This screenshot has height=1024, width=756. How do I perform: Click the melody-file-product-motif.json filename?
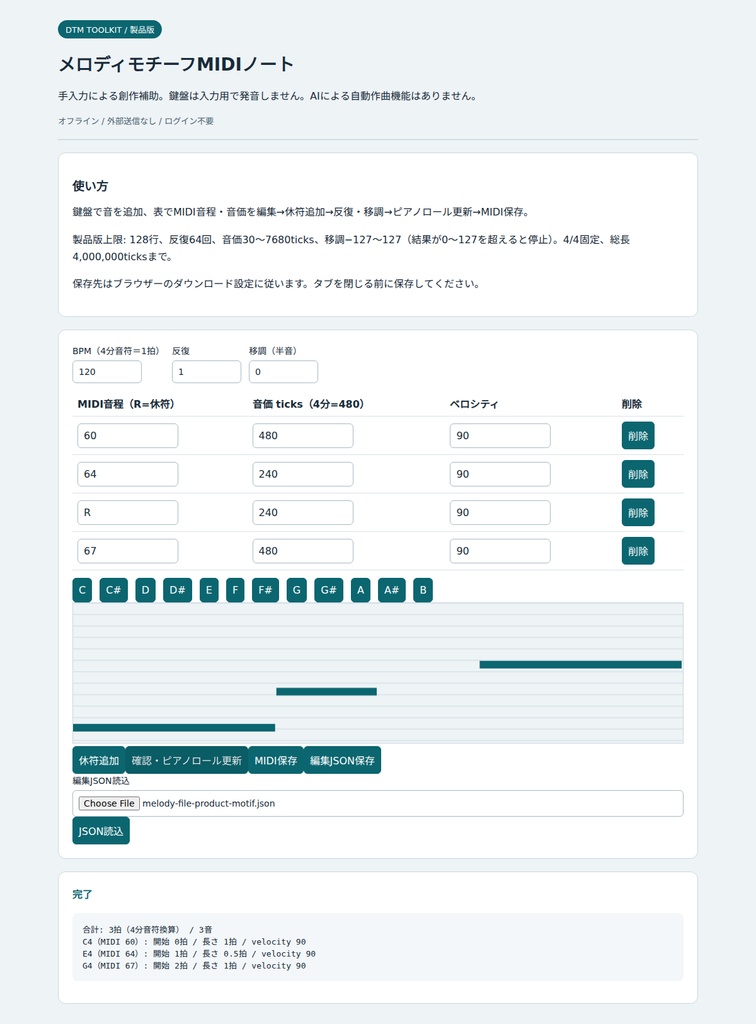tap(208, 803)
